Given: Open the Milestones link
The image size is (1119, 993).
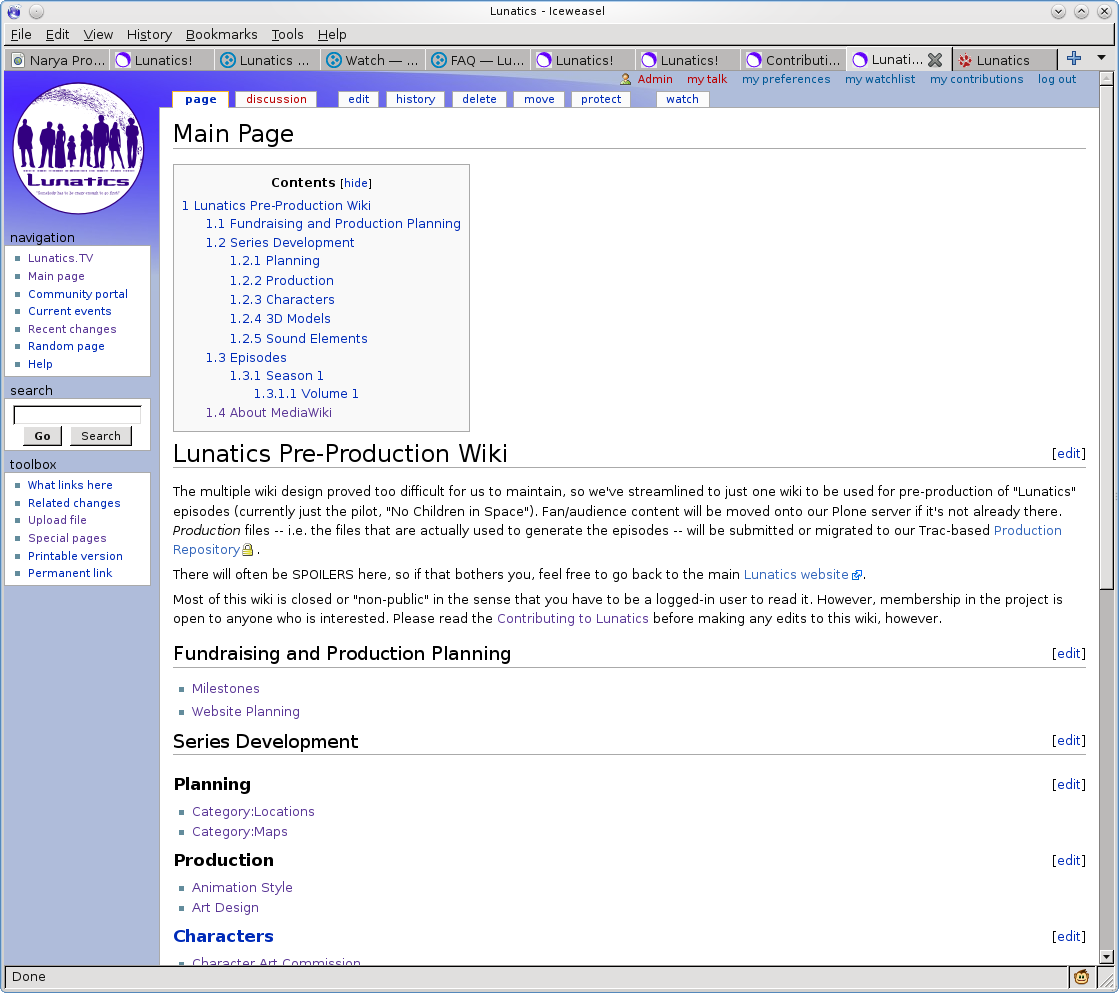Looking at the screenshot, I should [x=225, y=689].
